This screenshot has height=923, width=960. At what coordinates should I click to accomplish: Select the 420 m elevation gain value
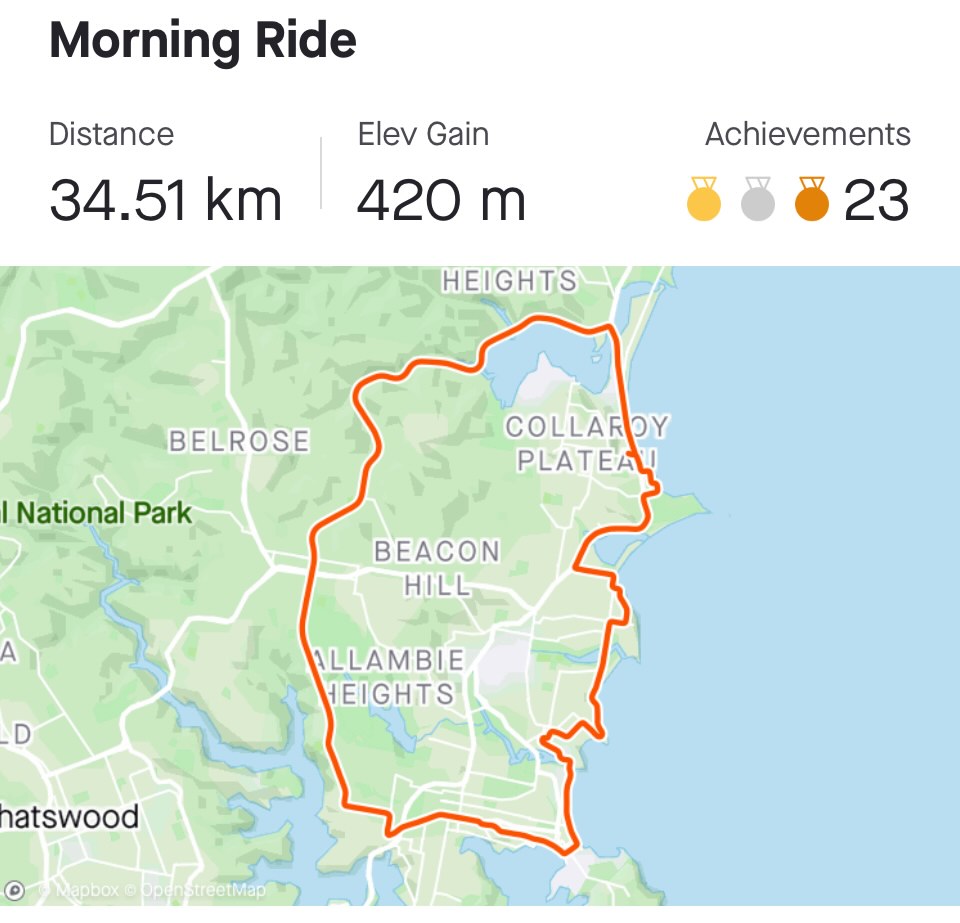(x=441, y=200)
